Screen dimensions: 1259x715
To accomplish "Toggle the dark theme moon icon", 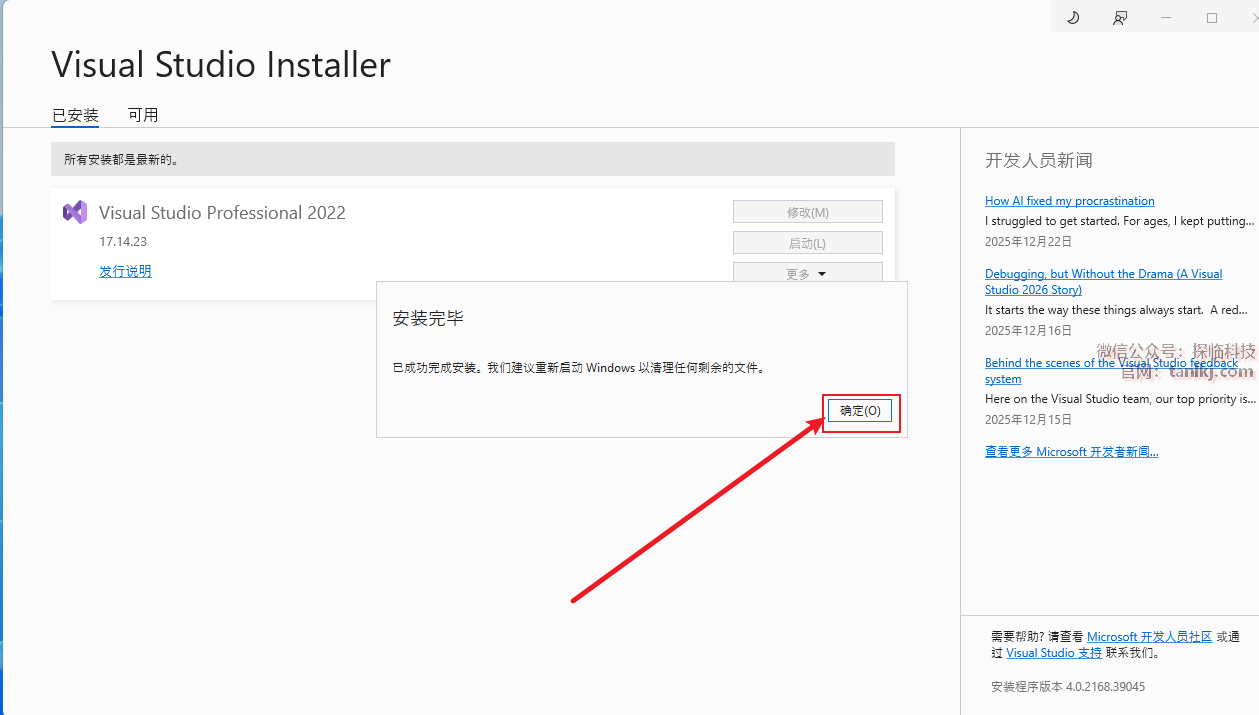I will [x=1073, y=18].
